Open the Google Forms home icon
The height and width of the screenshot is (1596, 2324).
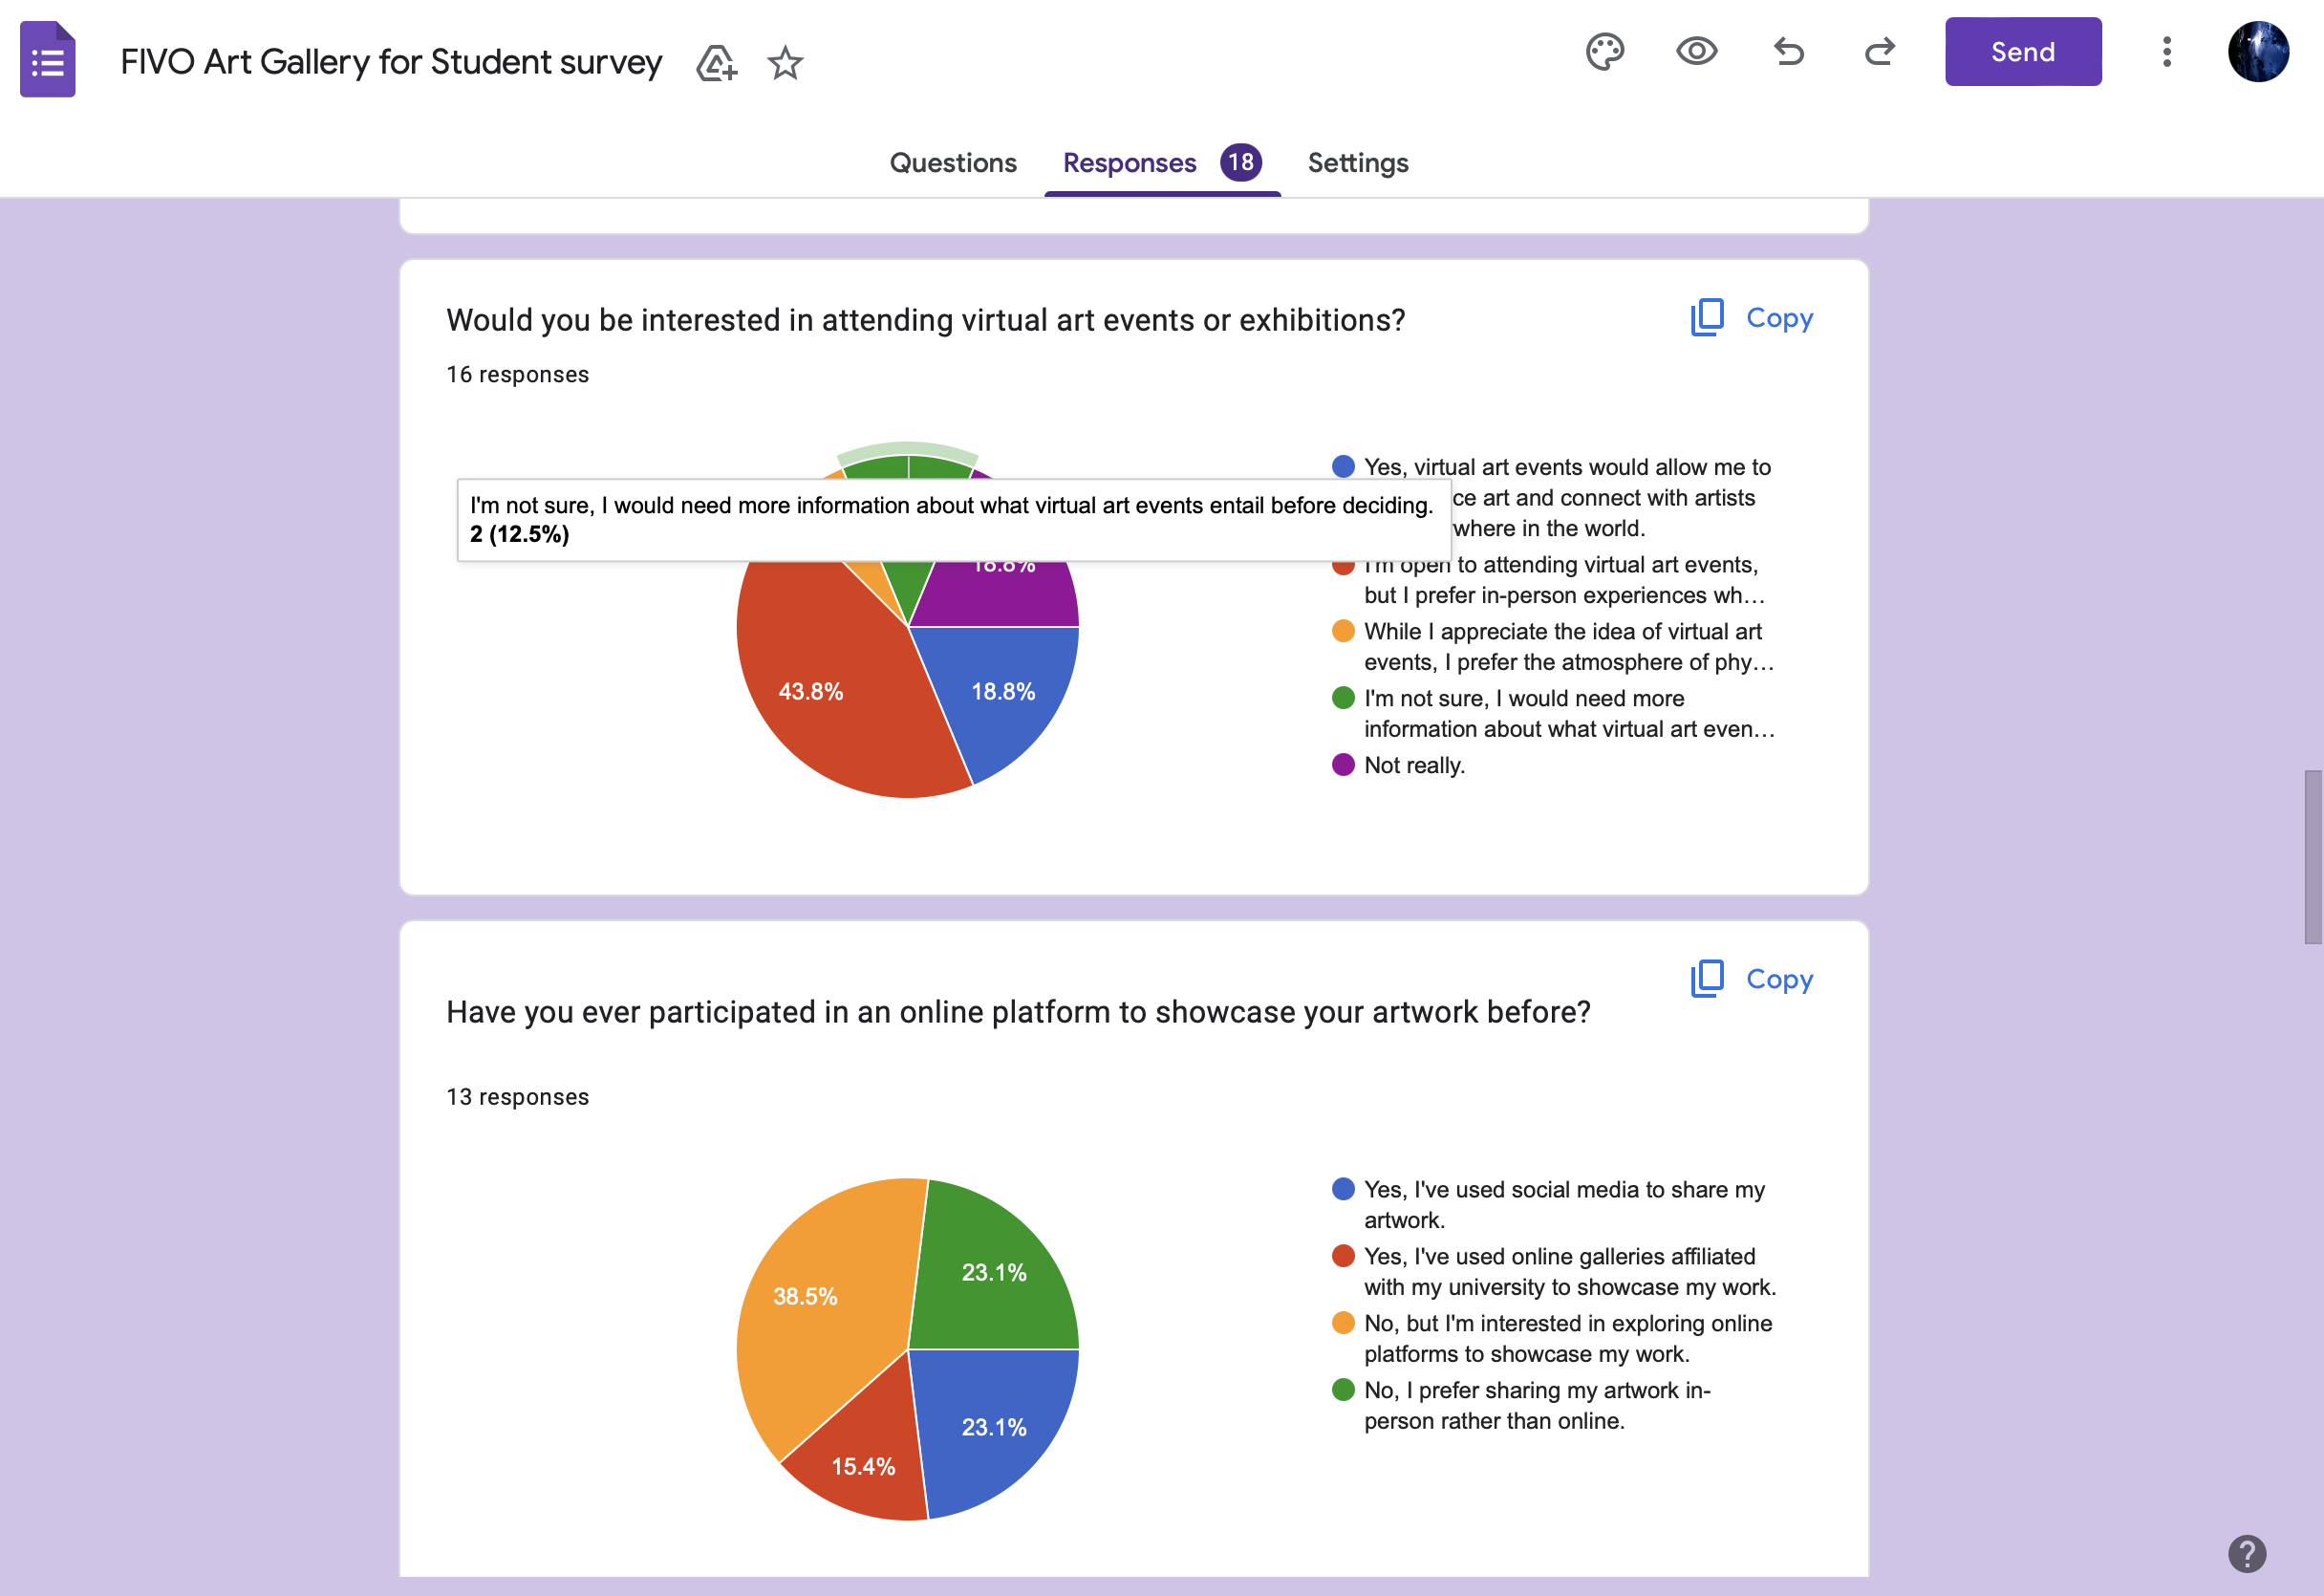(47, 59)
